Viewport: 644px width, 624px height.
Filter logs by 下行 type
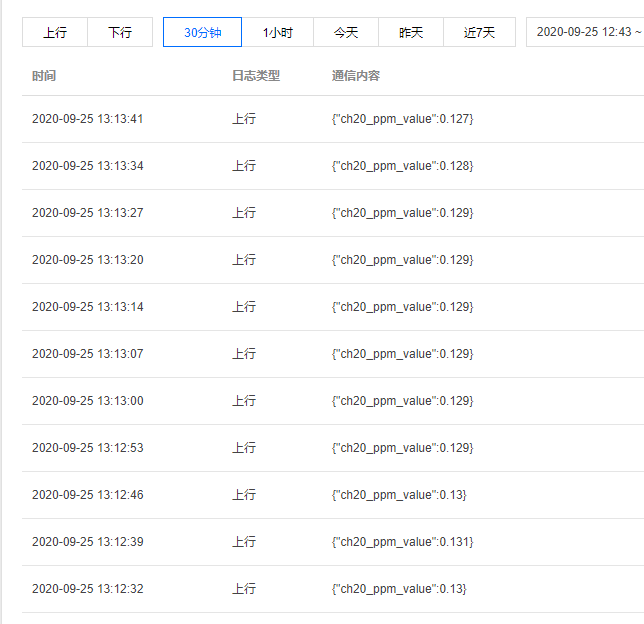[120, 32]
